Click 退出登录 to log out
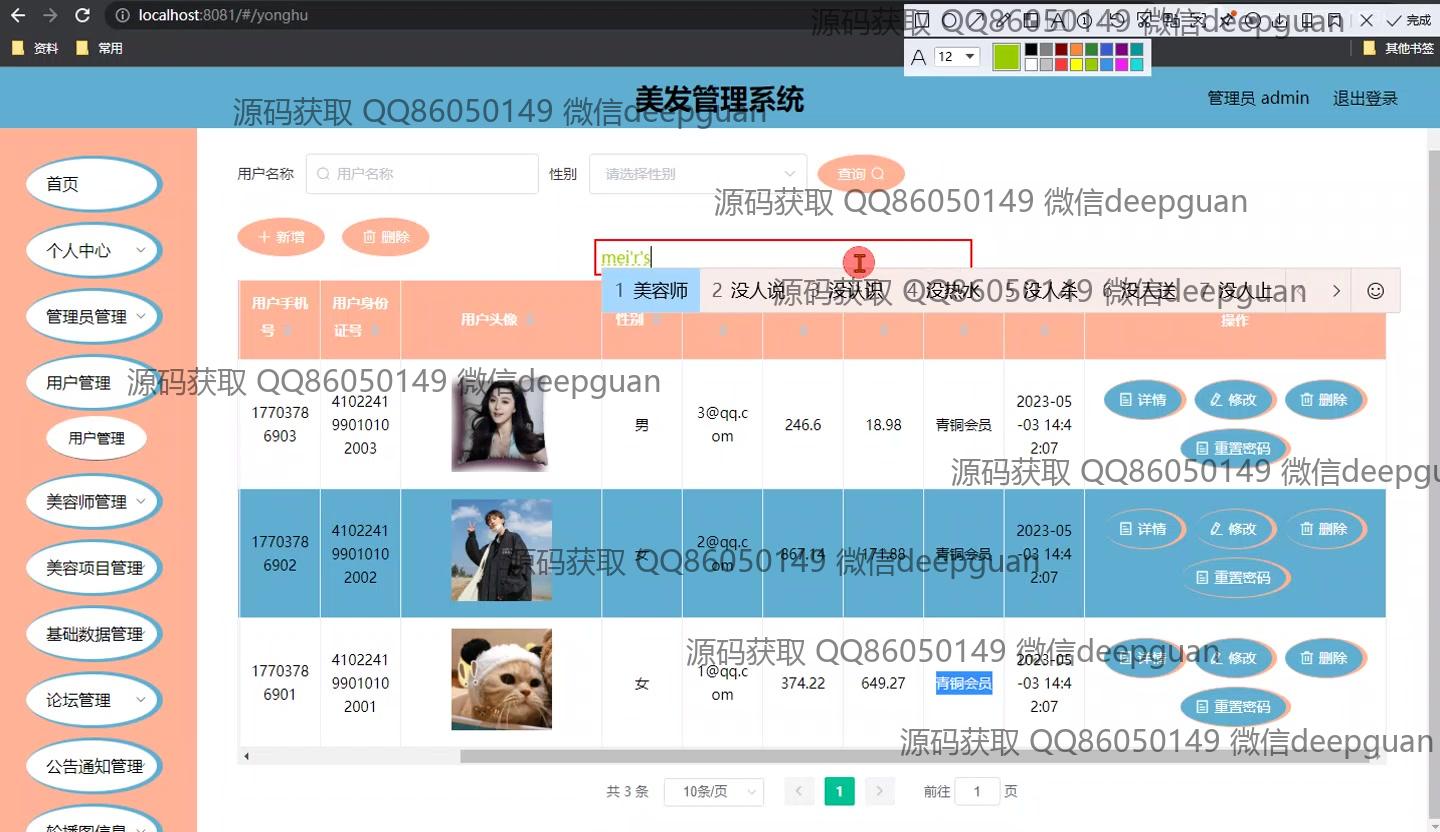1440x832 pixels. tap(1365, 98)
